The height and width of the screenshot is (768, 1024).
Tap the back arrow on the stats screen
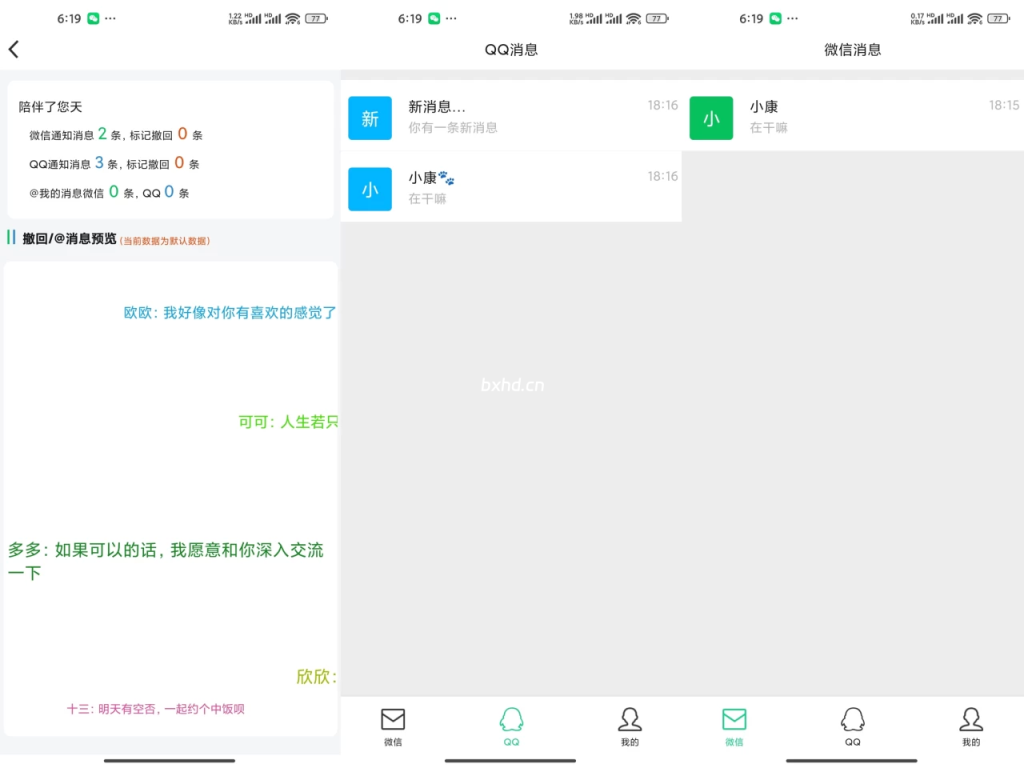[14, 50]
